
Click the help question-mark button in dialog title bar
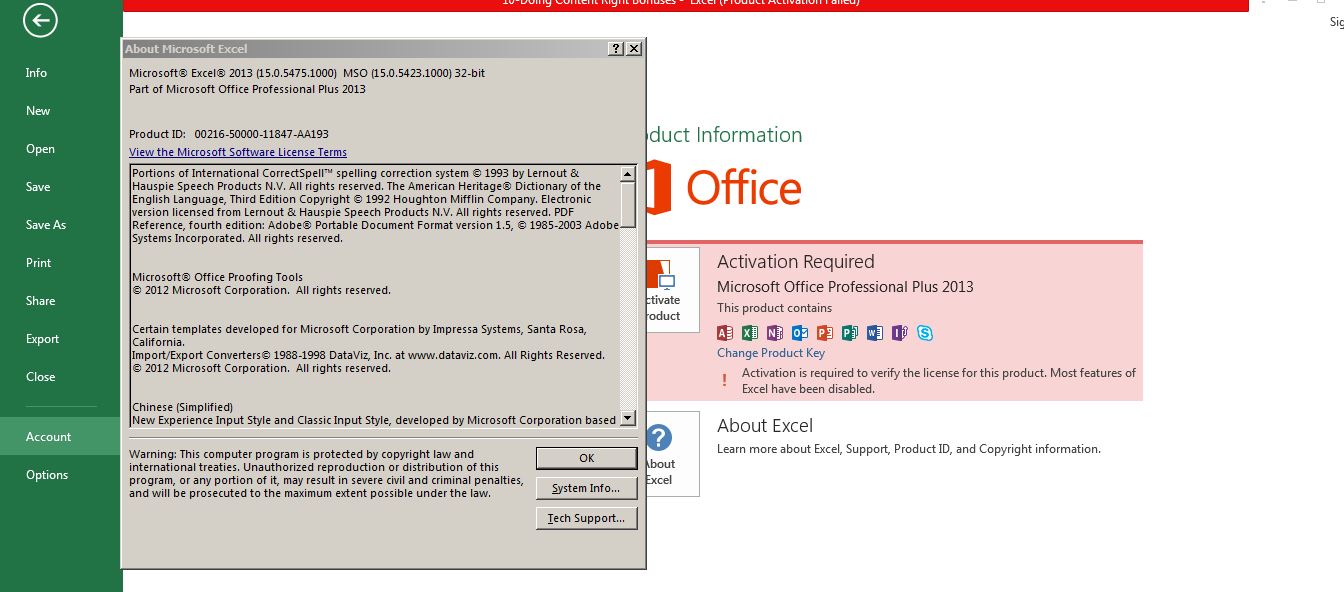[616, 48]
